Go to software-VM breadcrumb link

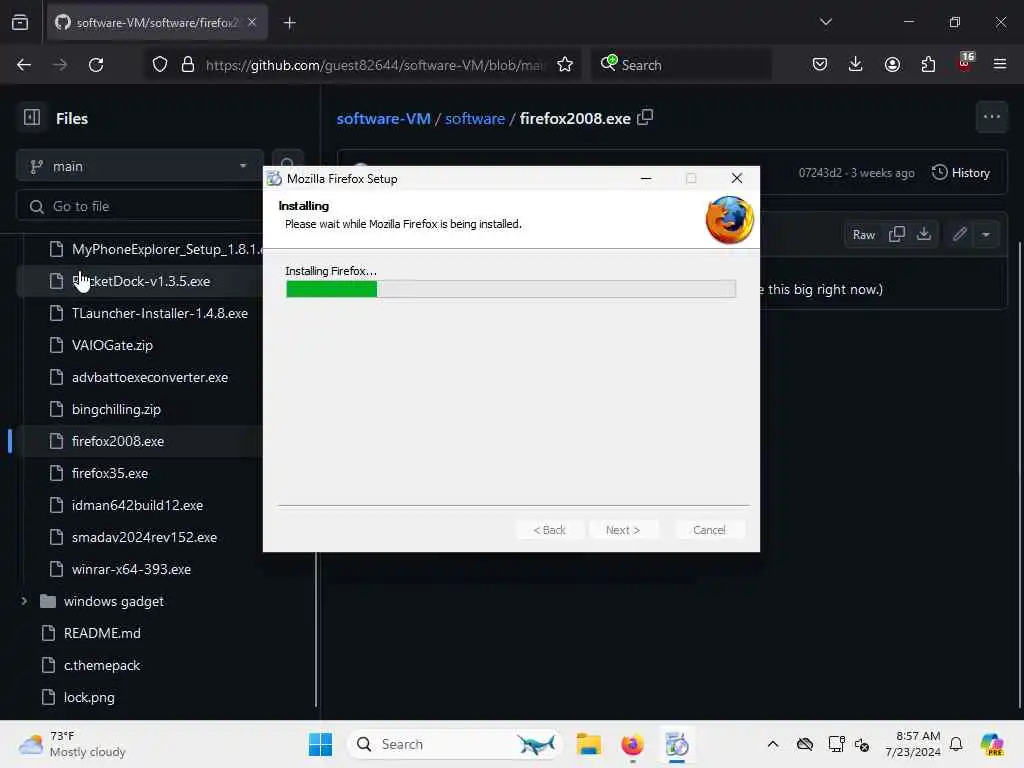point(383,118)
